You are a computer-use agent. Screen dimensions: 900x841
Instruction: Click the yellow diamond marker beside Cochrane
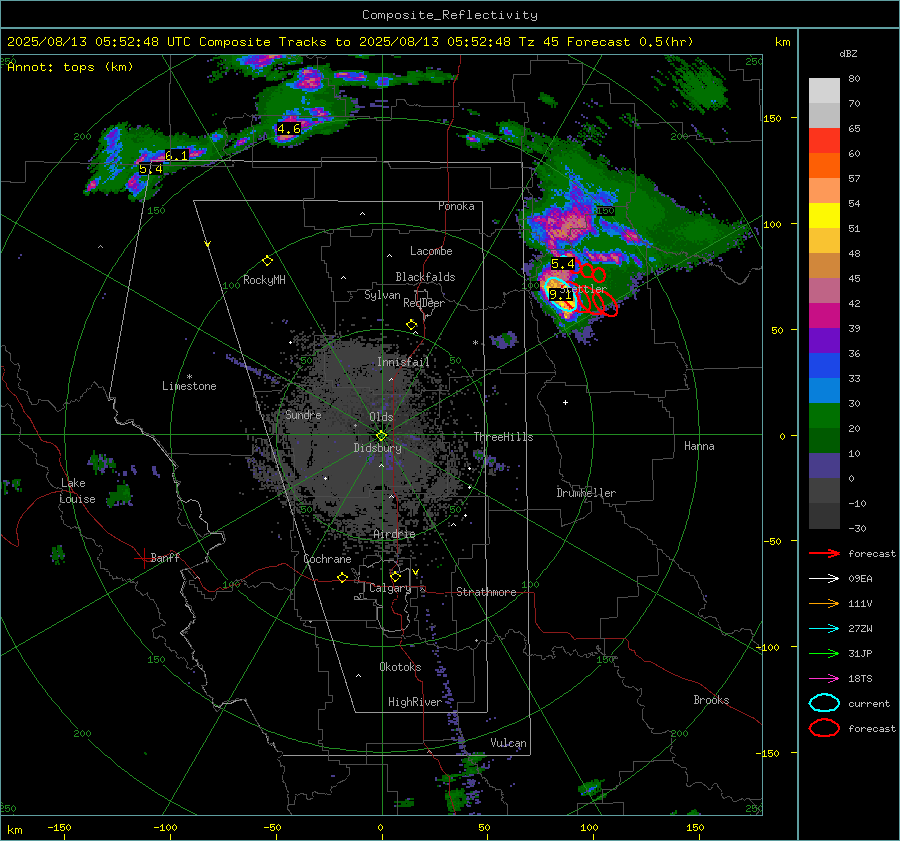342,577
